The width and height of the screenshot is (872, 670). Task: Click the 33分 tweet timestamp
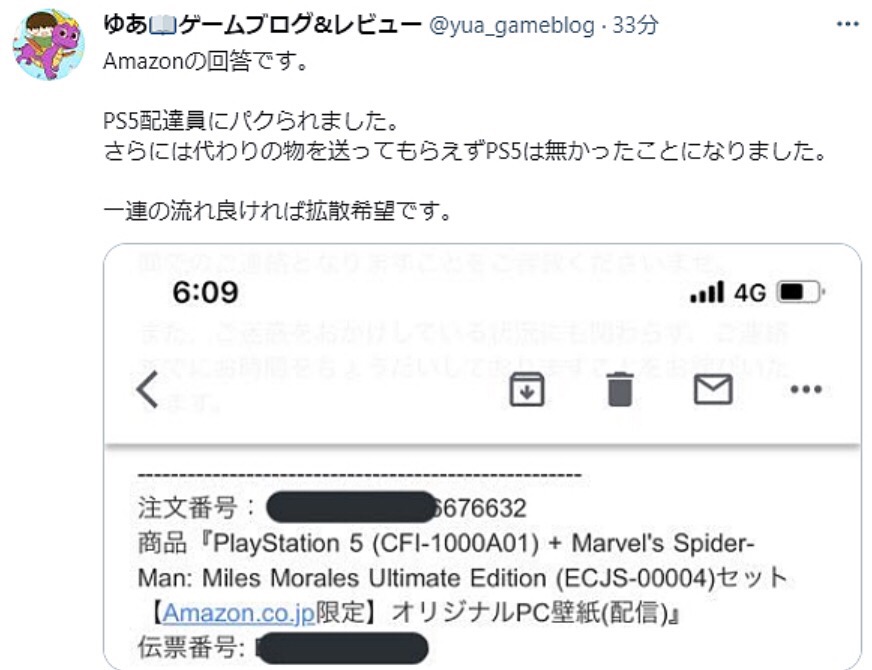(635, 25)
